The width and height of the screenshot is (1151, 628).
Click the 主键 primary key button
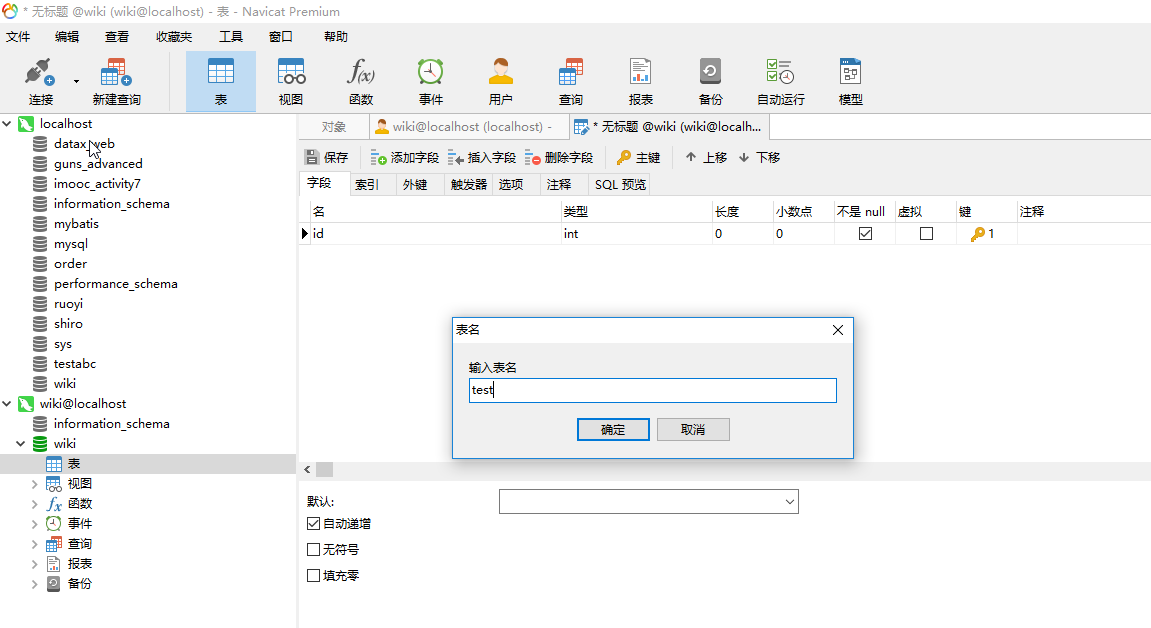(x=639, y=157)
